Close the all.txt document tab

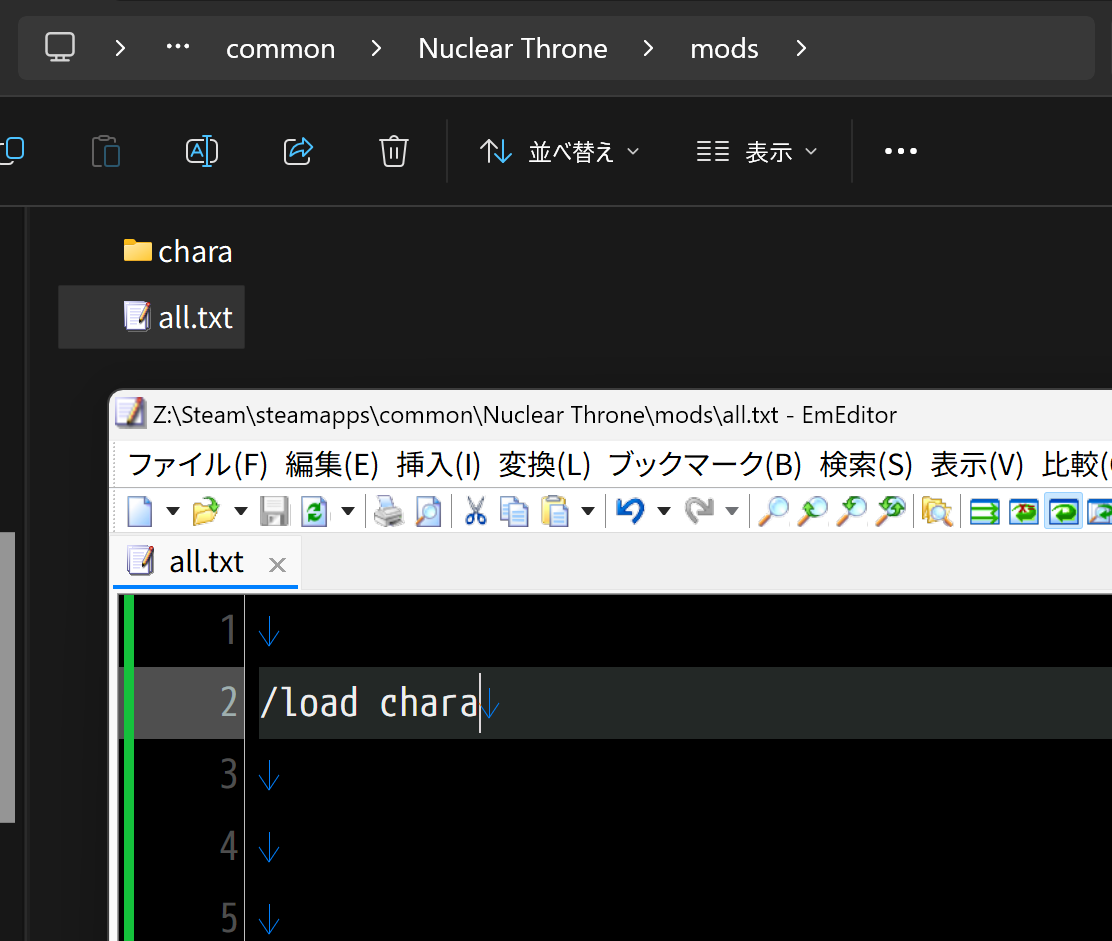click(x=277, y=565)
